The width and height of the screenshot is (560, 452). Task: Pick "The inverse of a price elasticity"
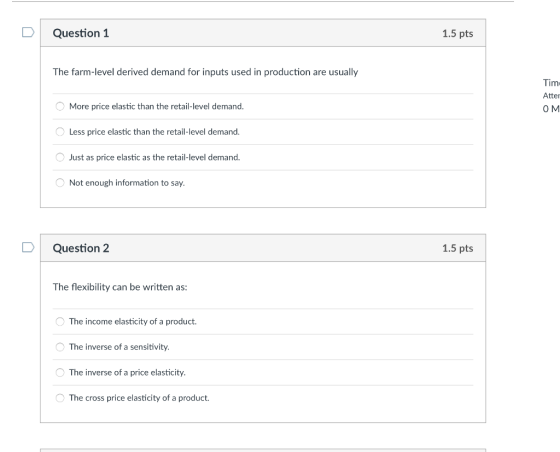pyautogui.click(x=60, y=372)
